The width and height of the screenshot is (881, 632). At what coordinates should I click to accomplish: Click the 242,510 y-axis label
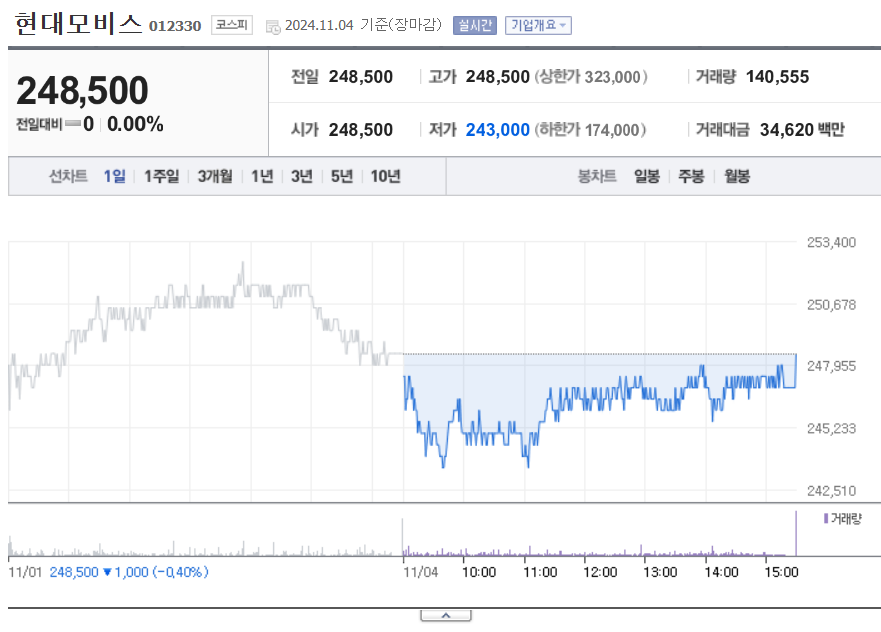click(832, 491)
